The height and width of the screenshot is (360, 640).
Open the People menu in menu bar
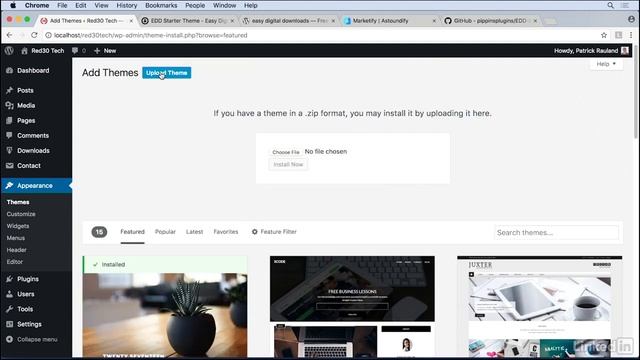point(195,5)
